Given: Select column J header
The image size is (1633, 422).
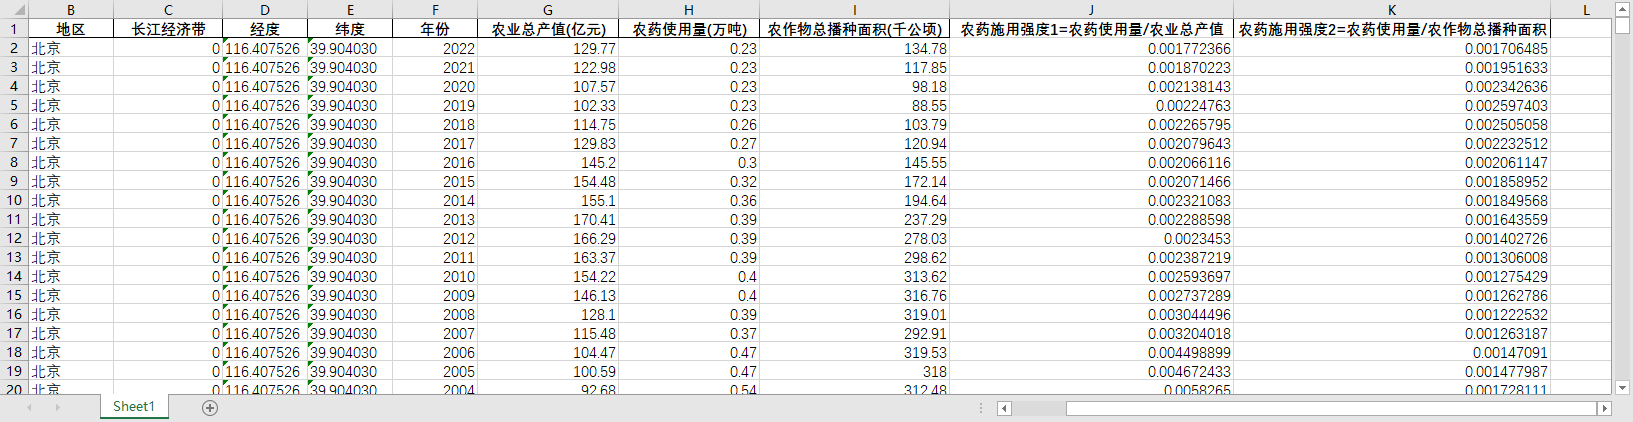Looking at the screenshot, I should pos(1091,10).
